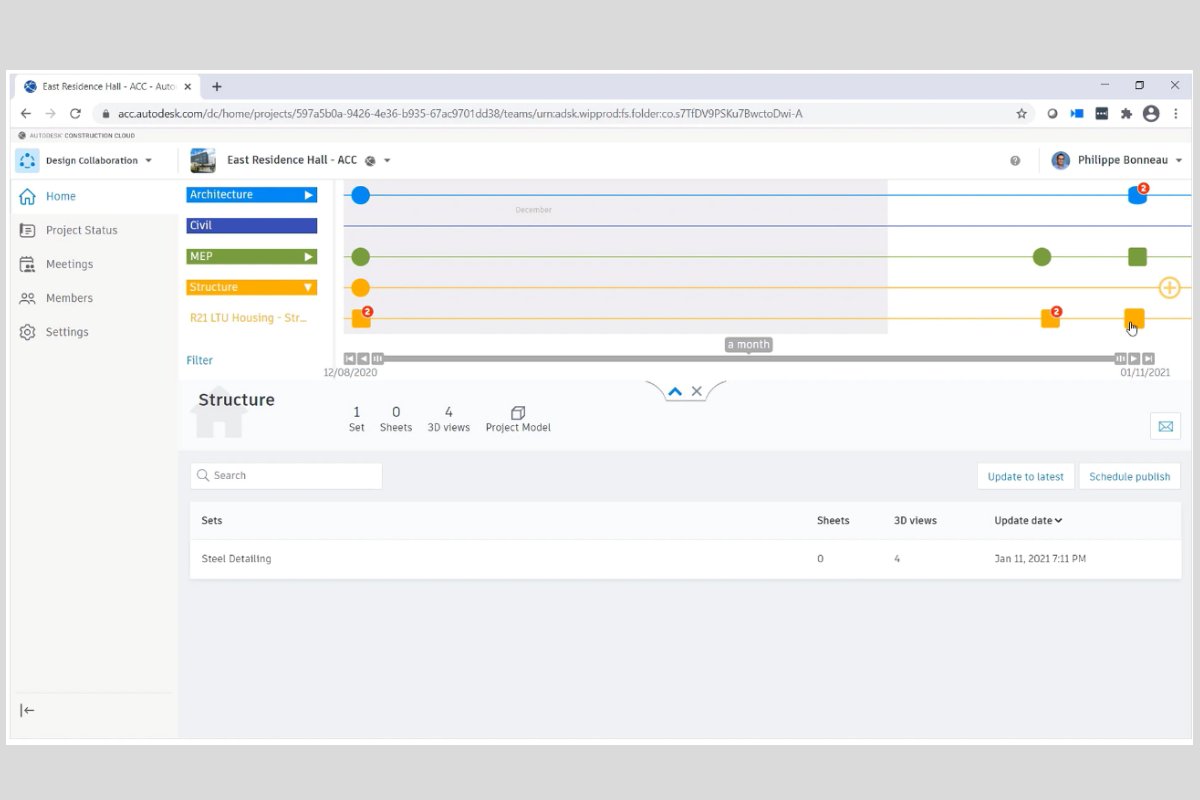
Task: Collapse the sidebar with the arrow icon
Action: tap(28, 710)
